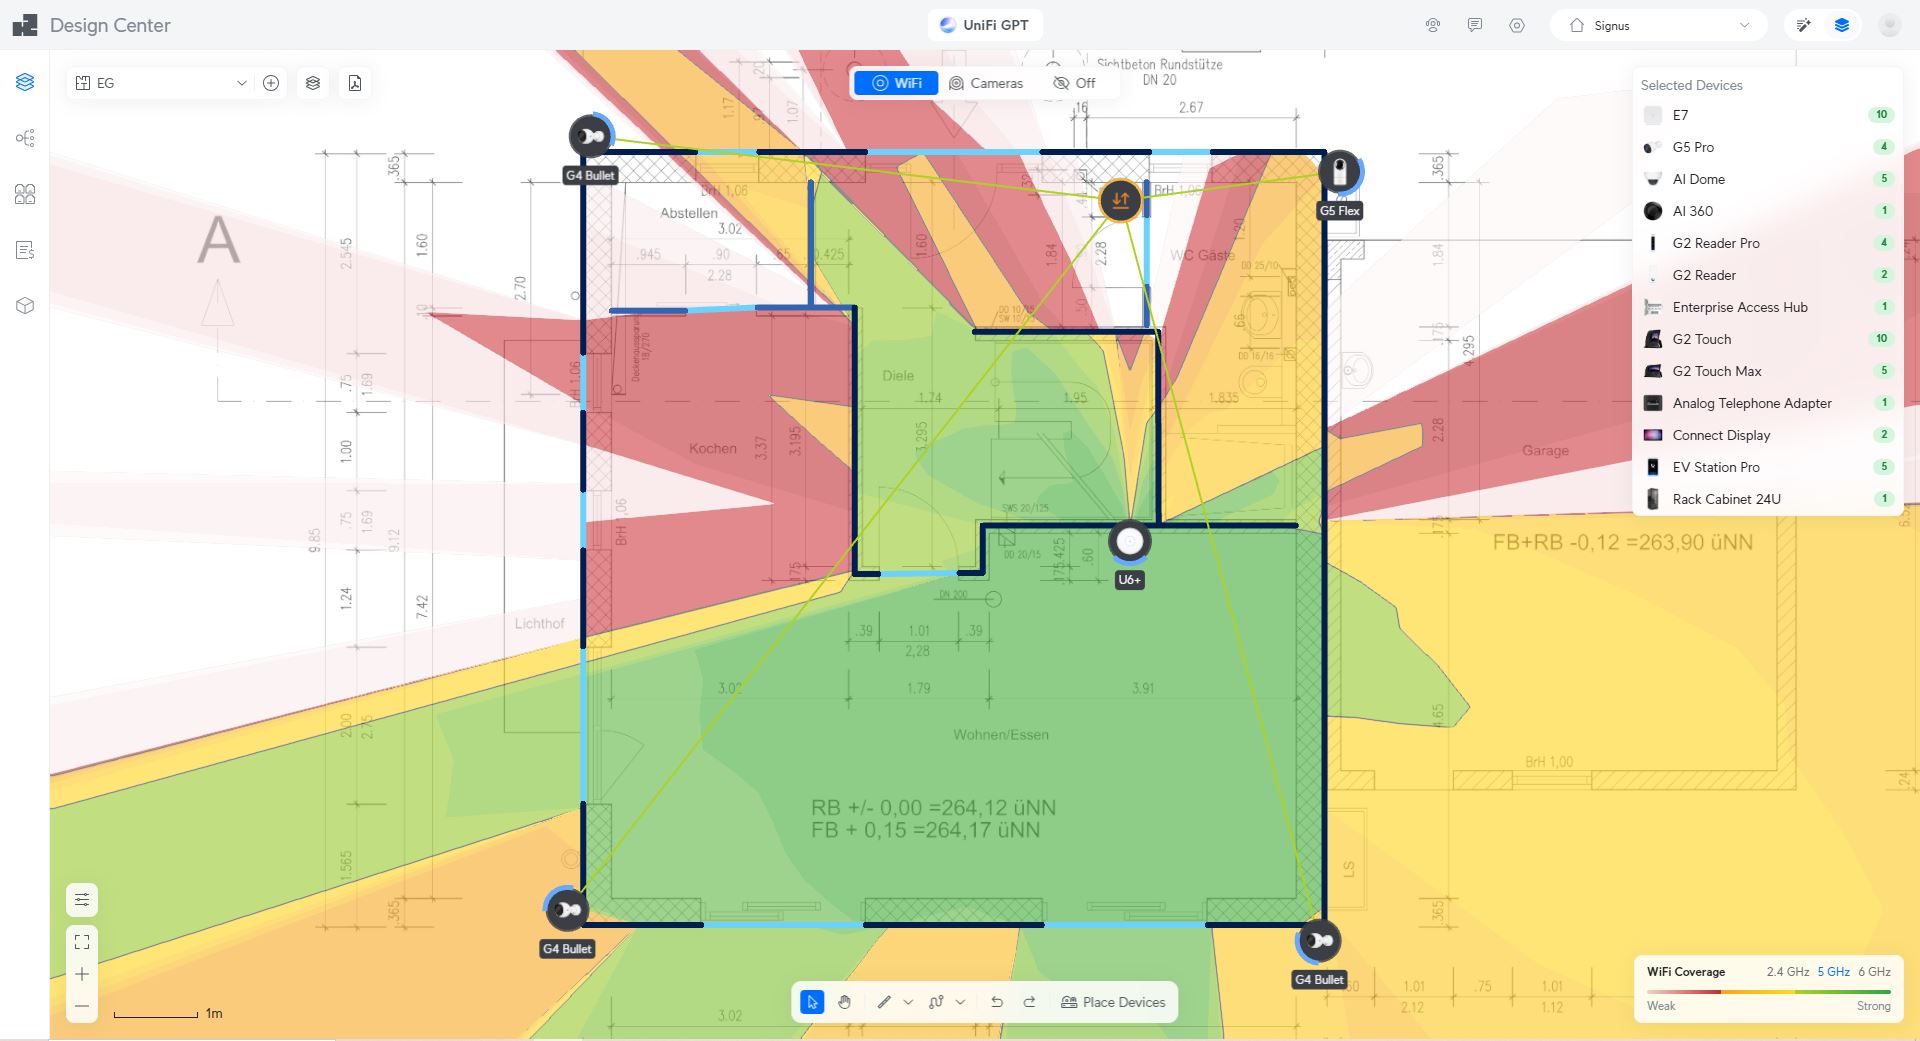Select EV Station Pro device row
This screenshot has height=1041, width=1920.
point(1768,467)
